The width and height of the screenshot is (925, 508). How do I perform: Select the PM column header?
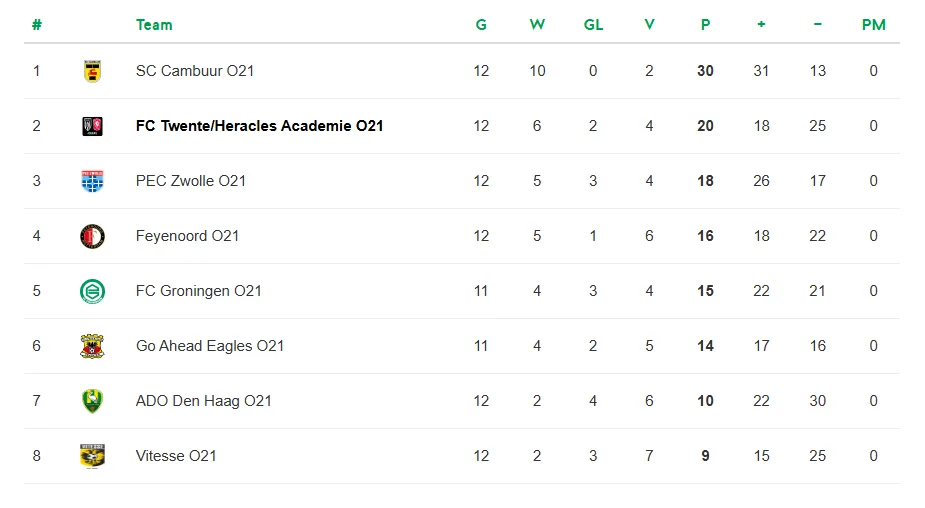874,25
